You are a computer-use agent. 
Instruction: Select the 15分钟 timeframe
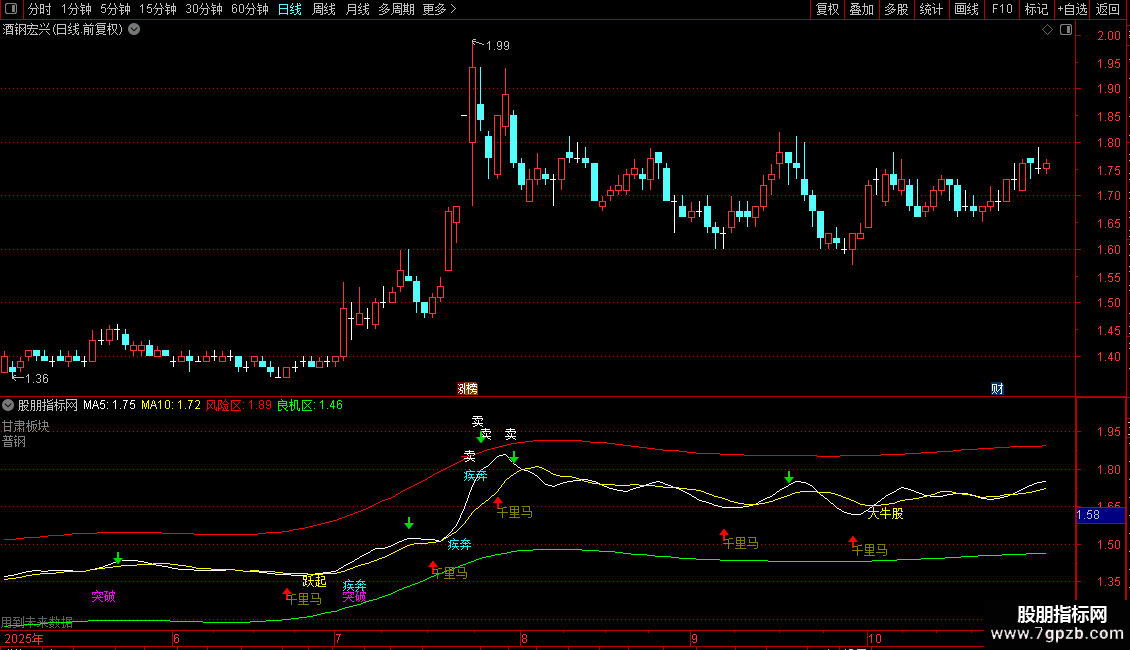tap(158, 9)
